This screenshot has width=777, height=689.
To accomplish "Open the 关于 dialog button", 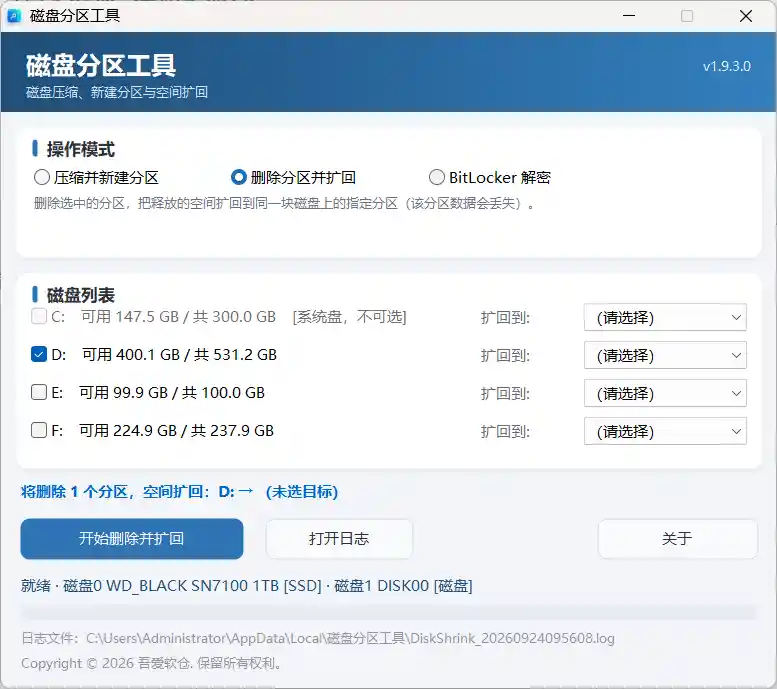I will [x=677, y=539].
